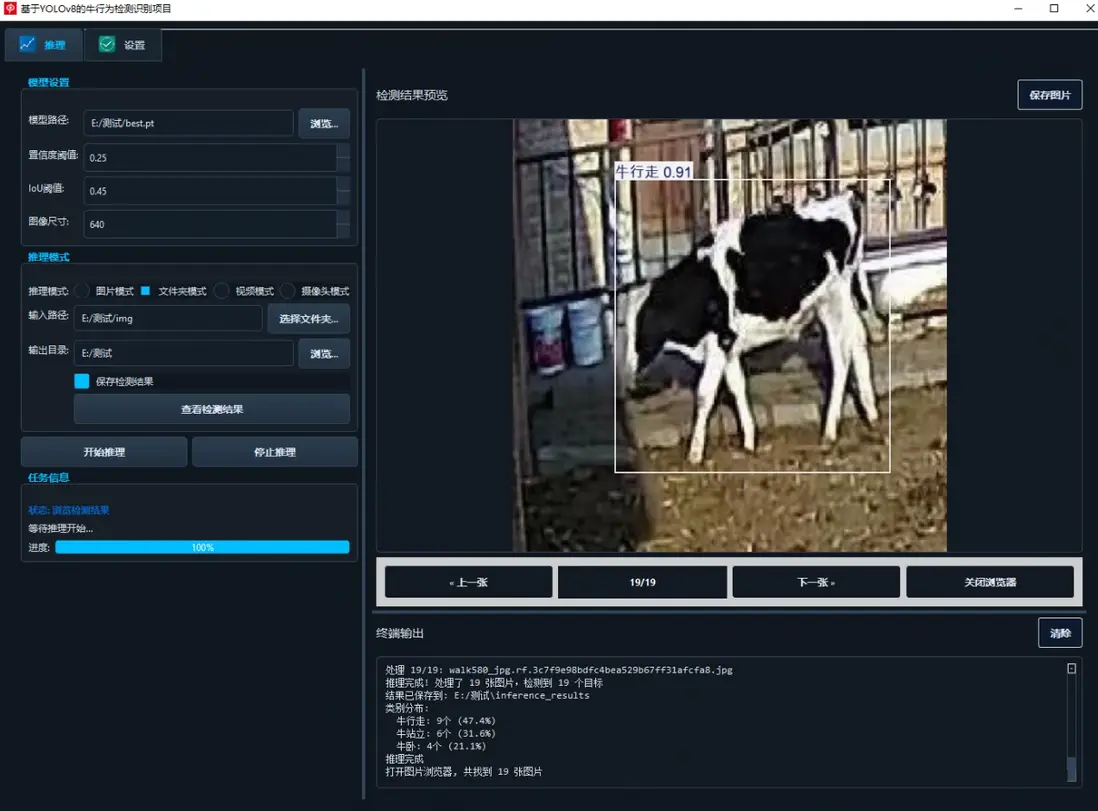Click the 100% progress bar
The height and width of the screenshot is (811, 1098).
(x=202, y=547)
